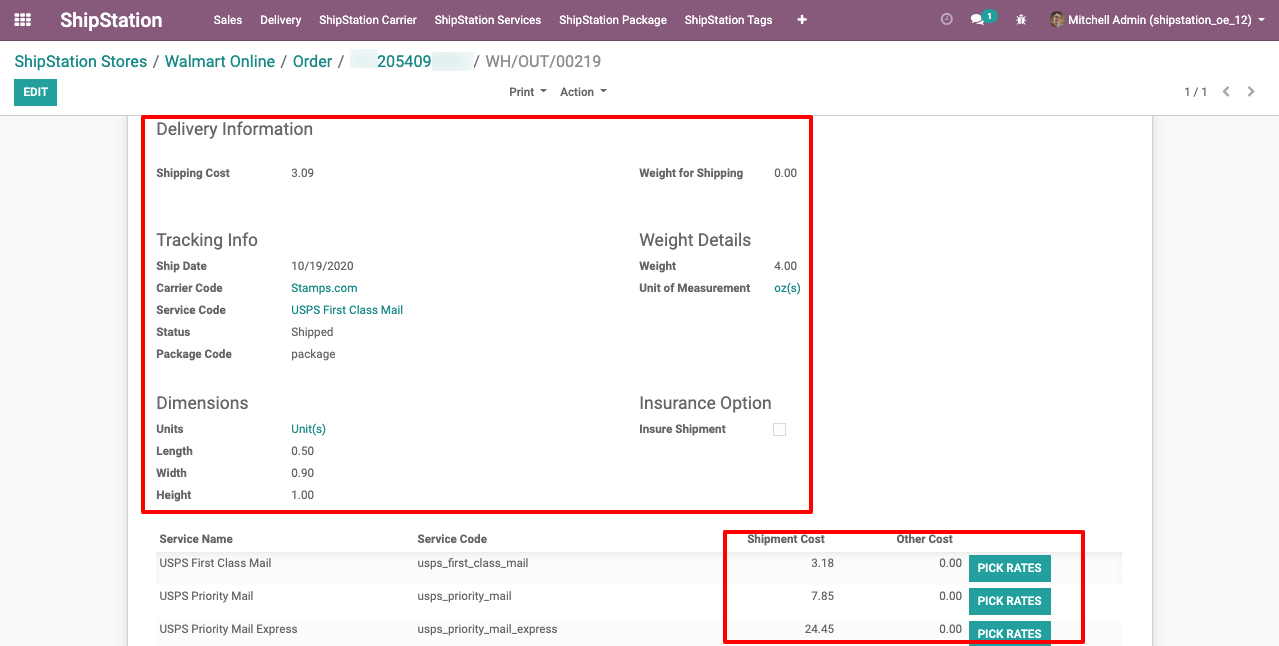Click usps_first_class_mail service code cell
Screen dimensions: 1279x646
tap(473, 563)
